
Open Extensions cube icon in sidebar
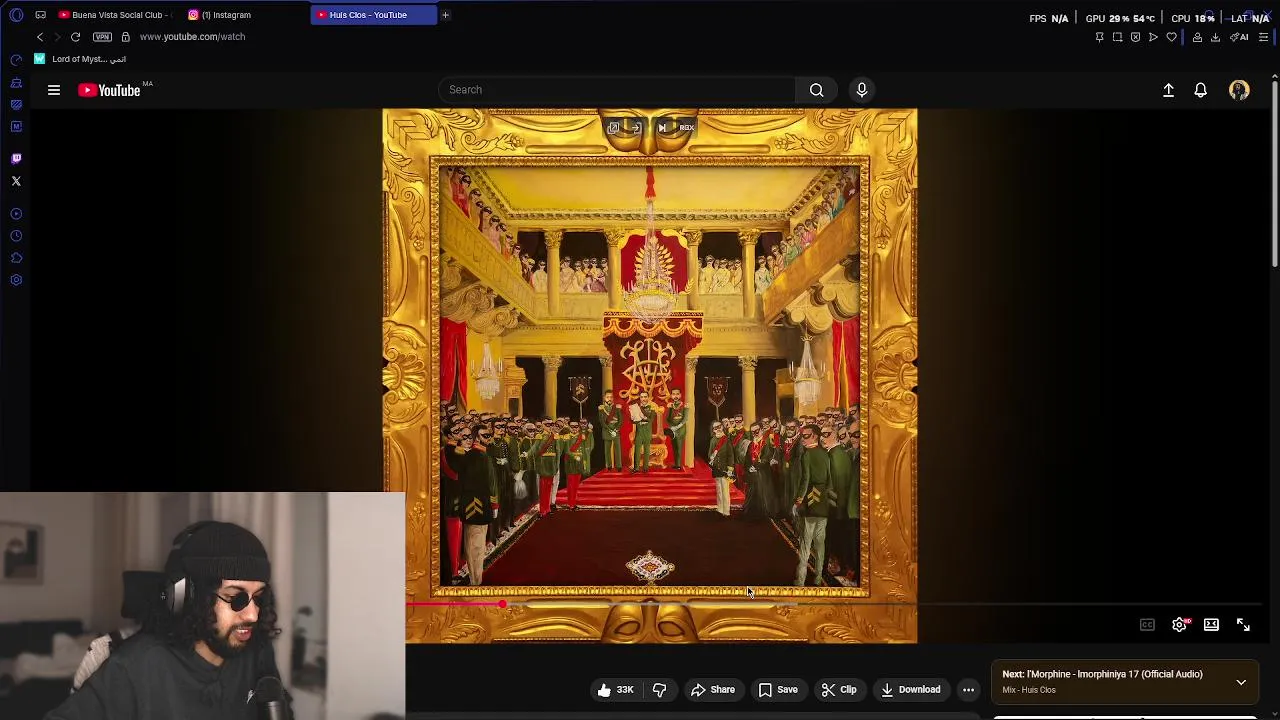point(16,258)
